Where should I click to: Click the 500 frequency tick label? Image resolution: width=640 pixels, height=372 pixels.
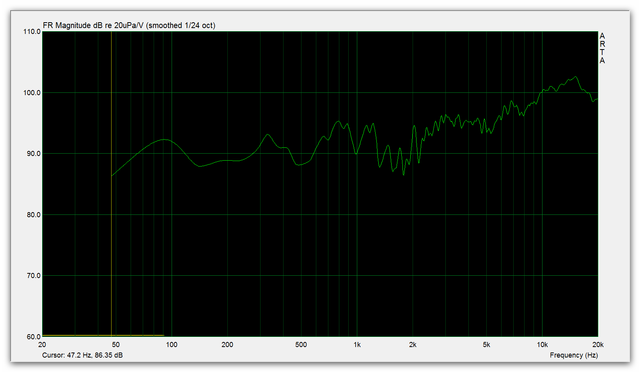pyautogui.click(x=301, y=345)
